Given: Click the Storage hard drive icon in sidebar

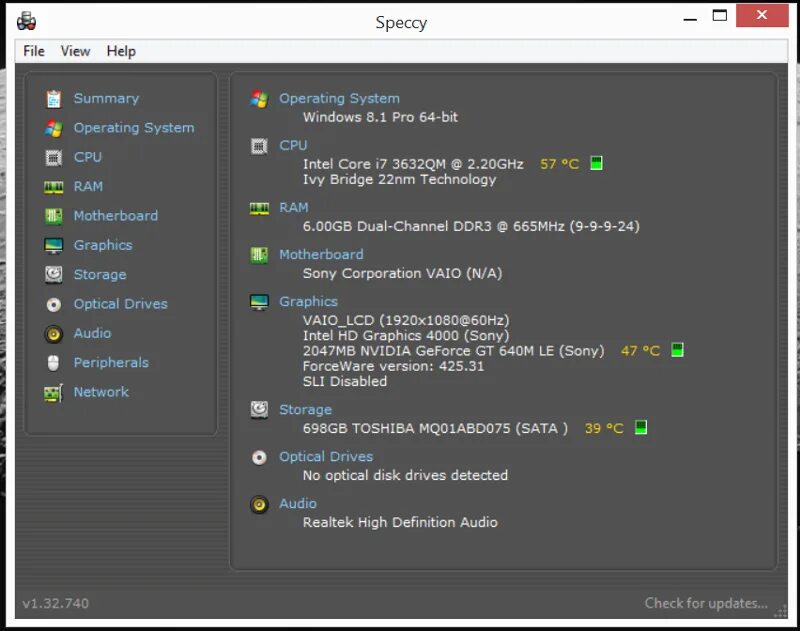Looking at the screenshot, I should pos(54,275).
